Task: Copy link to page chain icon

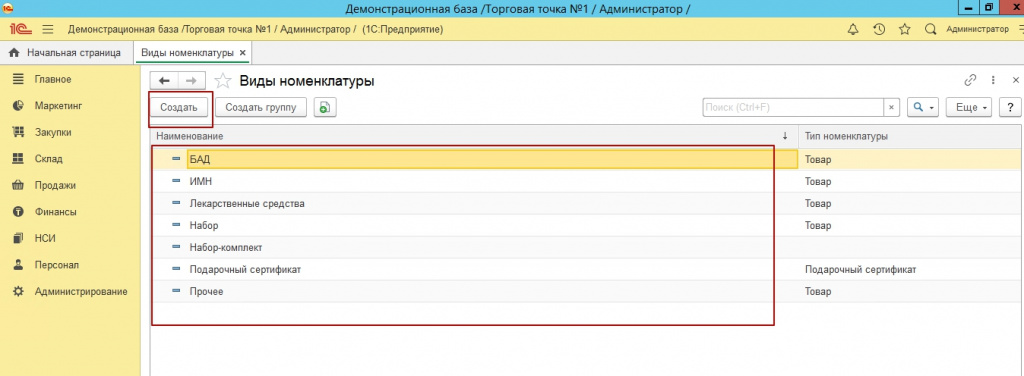Action: pyautogui.click(x=970, y=80)
